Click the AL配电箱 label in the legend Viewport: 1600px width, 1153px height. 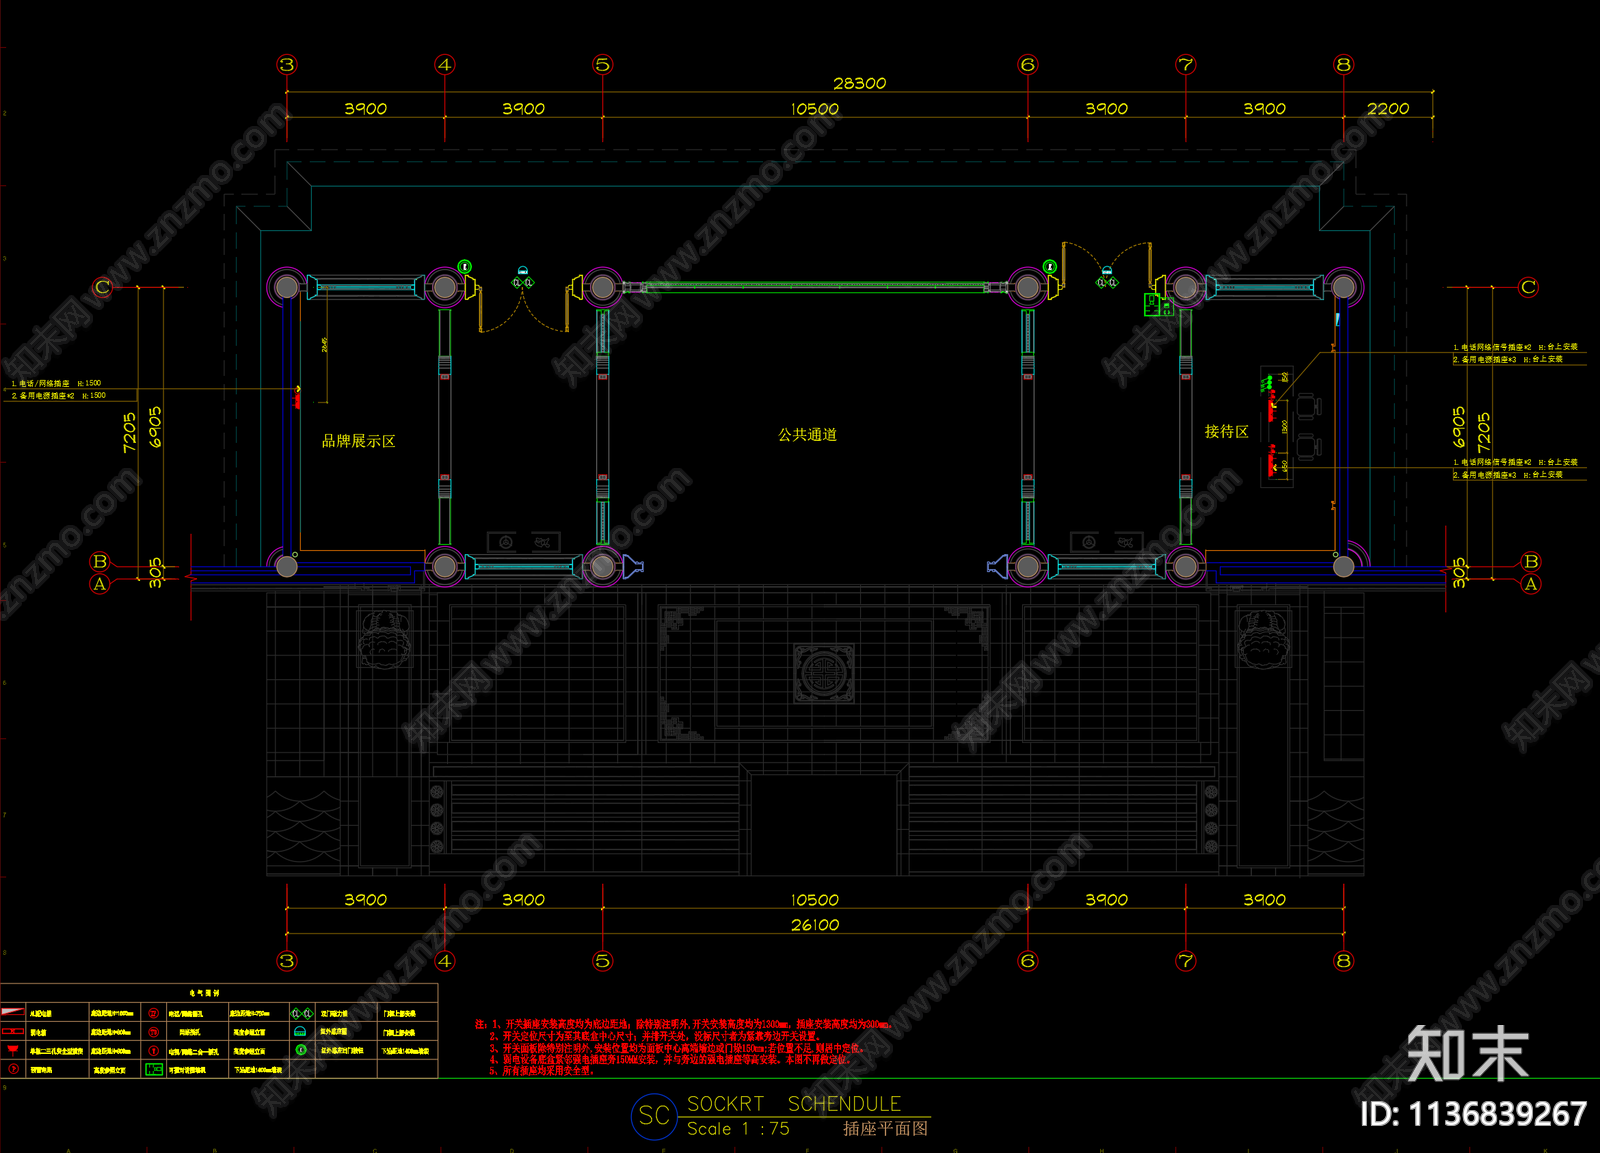point(41,1013)
